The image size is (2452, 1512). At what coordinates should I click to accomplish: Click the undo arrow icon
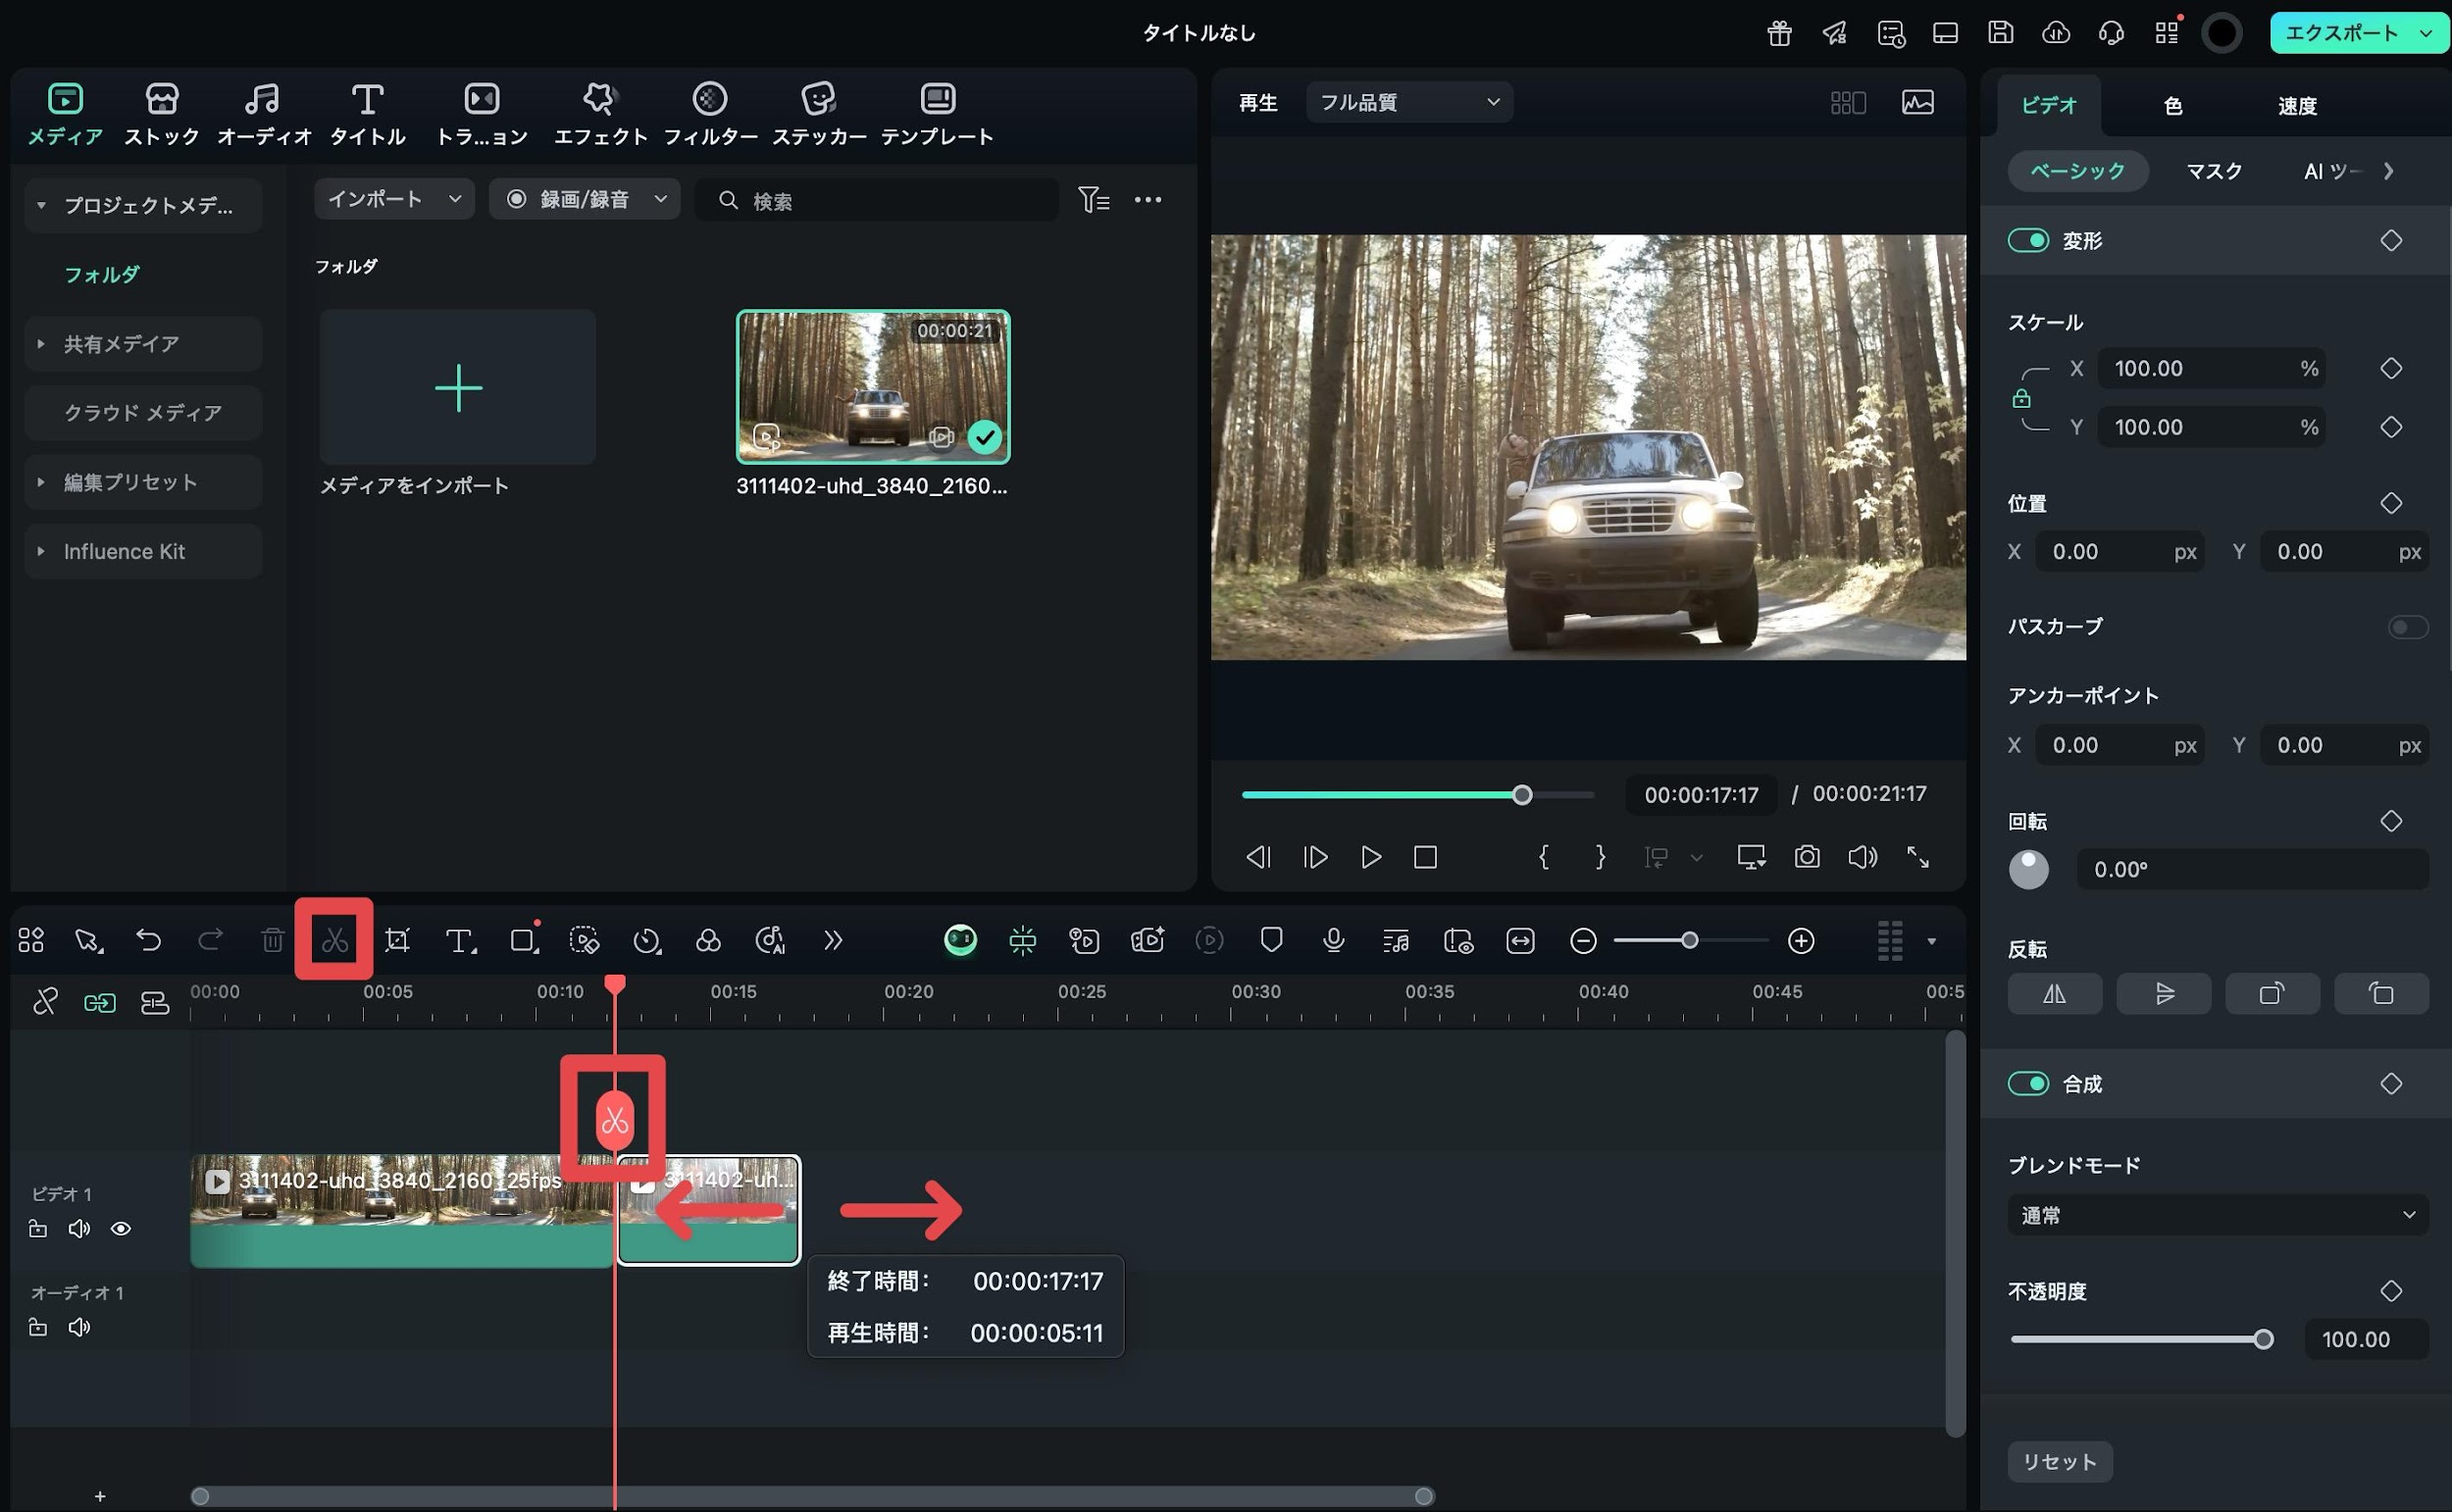pos(148,940)
